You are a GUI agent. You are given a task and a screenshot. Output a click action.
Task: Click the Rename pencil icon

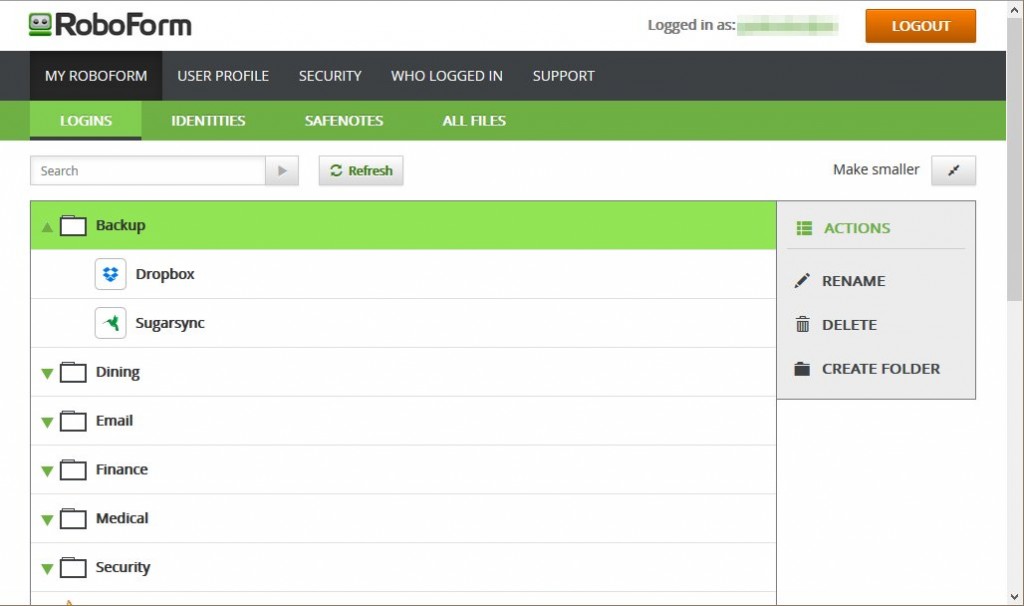(802, 281)
